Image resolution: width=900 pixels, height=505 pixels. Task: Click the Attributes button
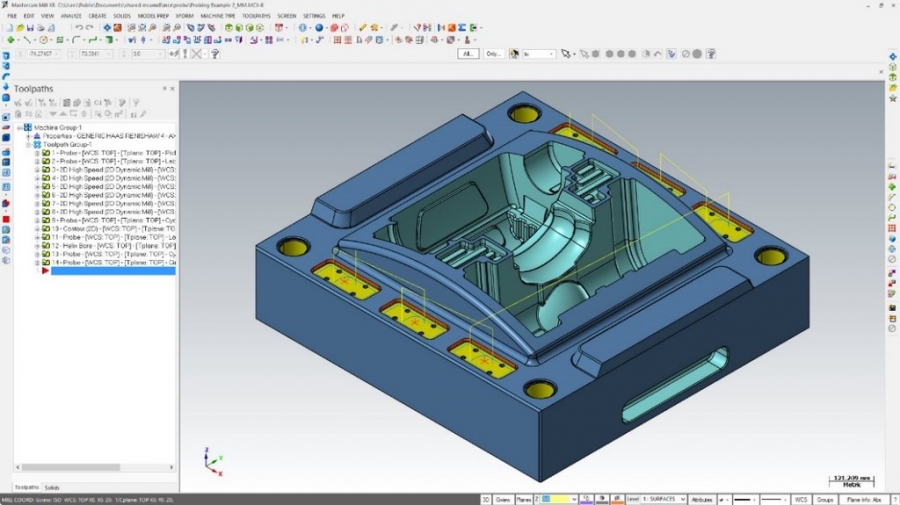click(x=702, y=498)
